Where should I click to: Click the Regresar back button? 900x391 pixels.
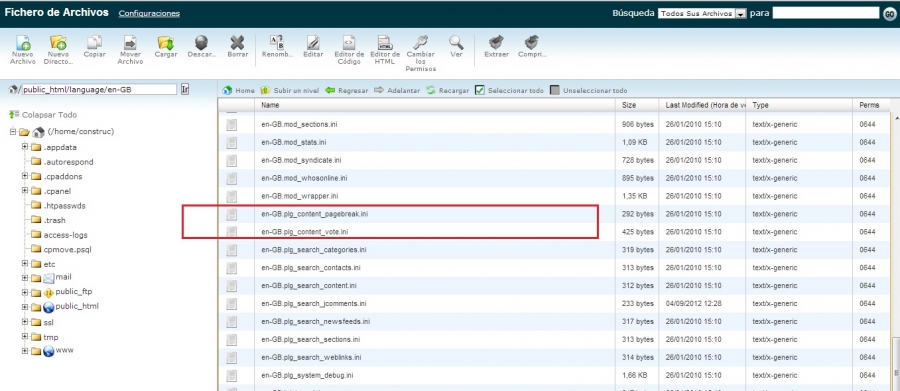click(347, 90)
